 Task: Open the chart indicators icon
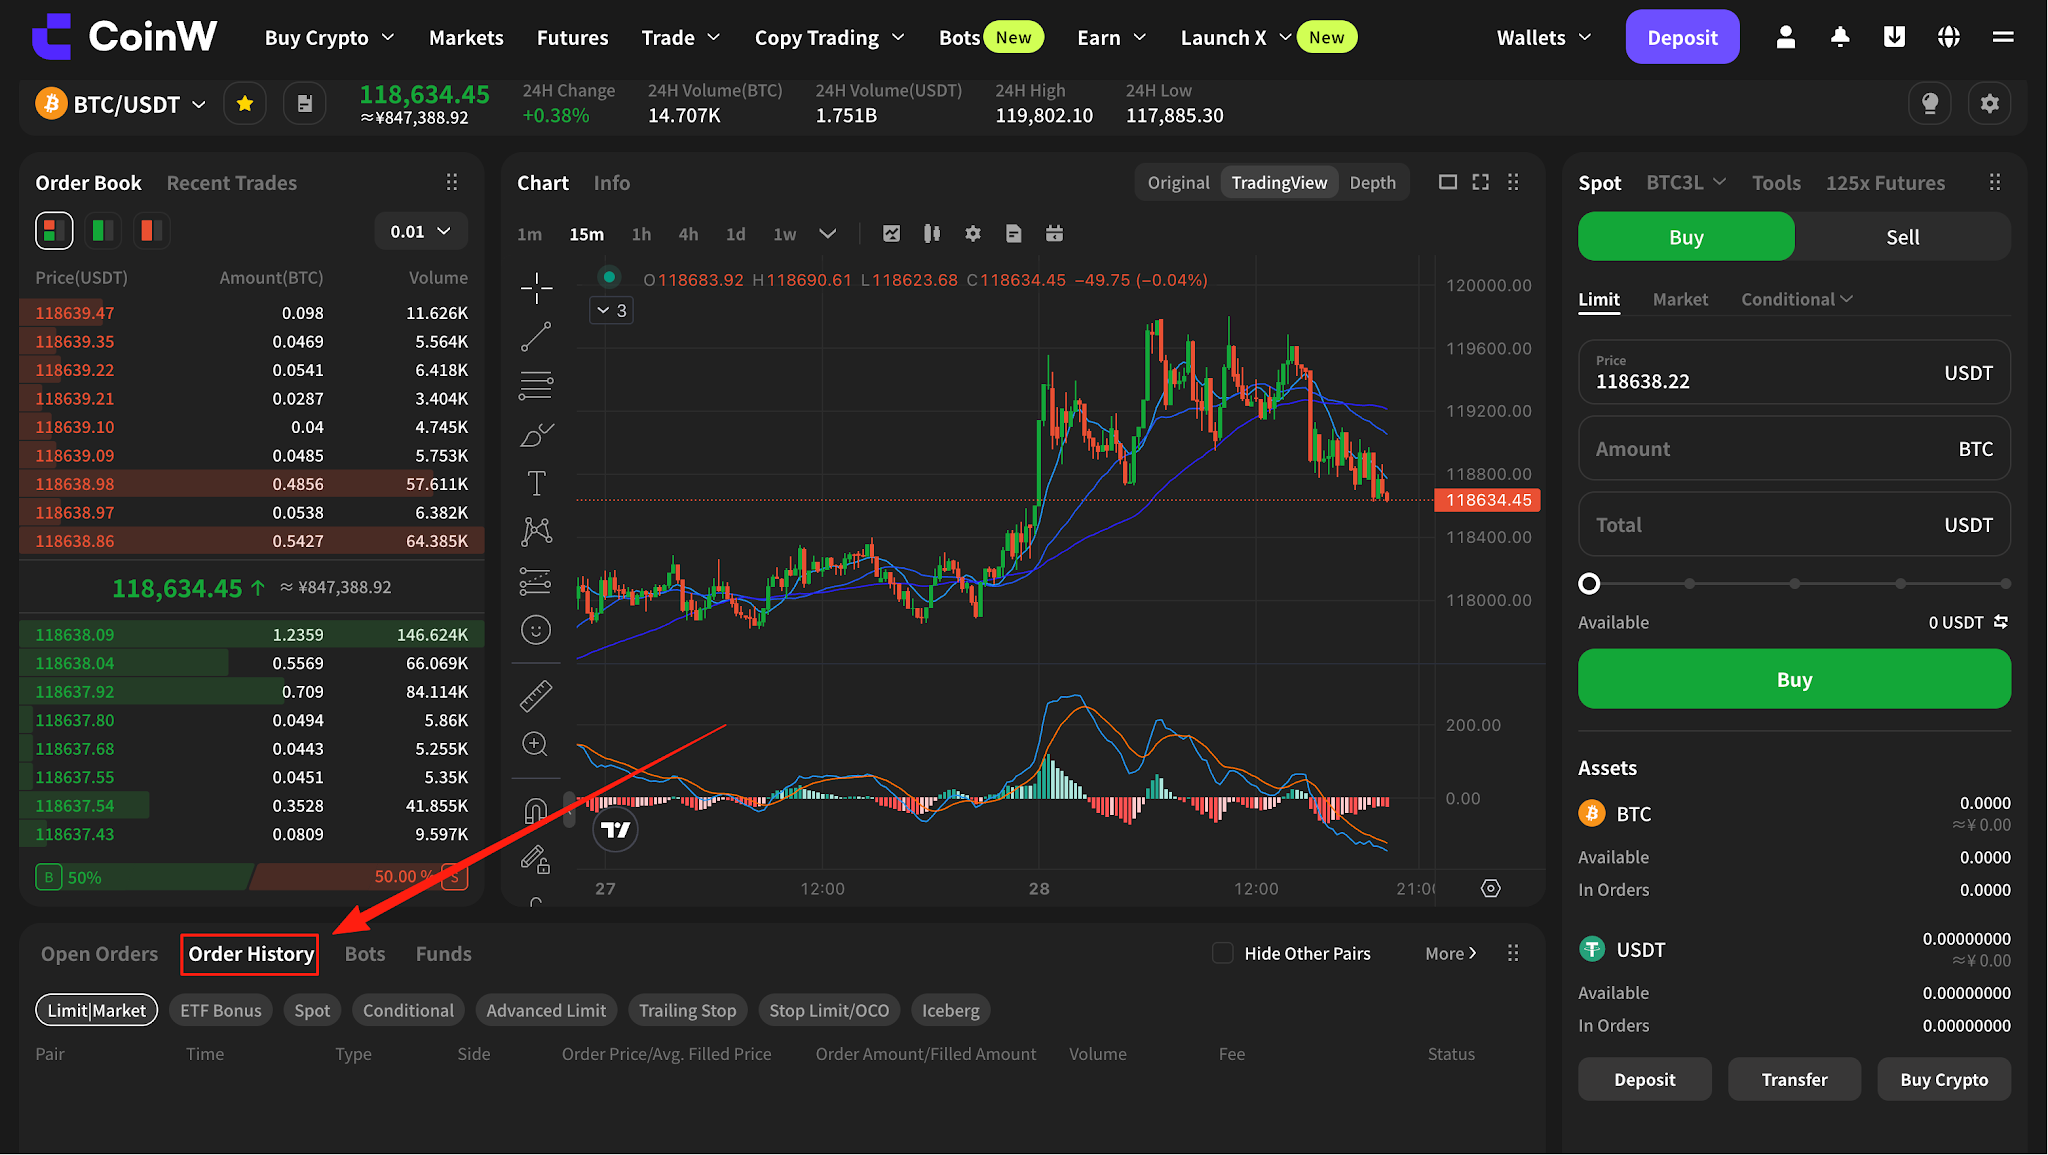pos(891,234)
